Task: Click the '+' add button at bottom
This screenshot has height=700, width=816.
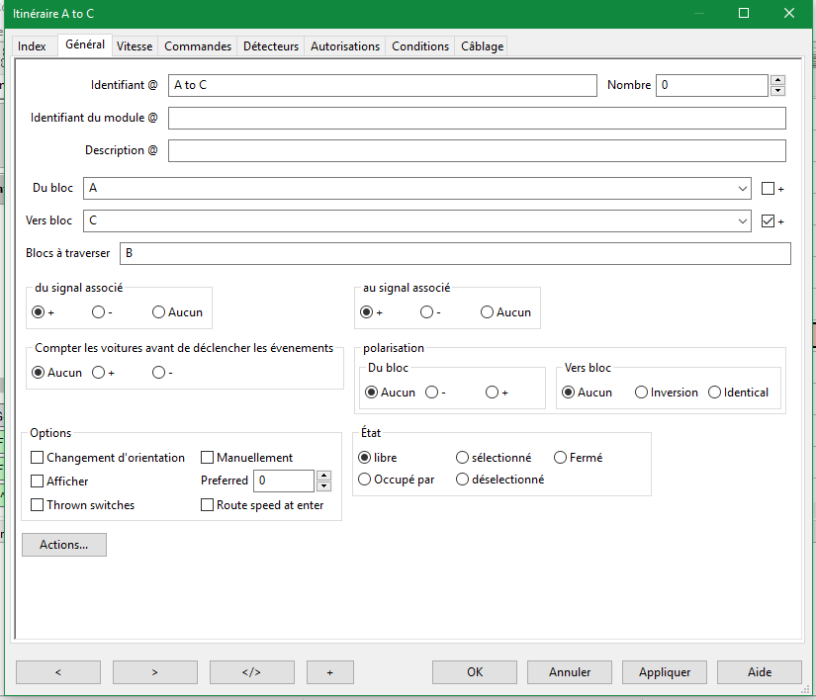Action: click(x=330, y=672)
